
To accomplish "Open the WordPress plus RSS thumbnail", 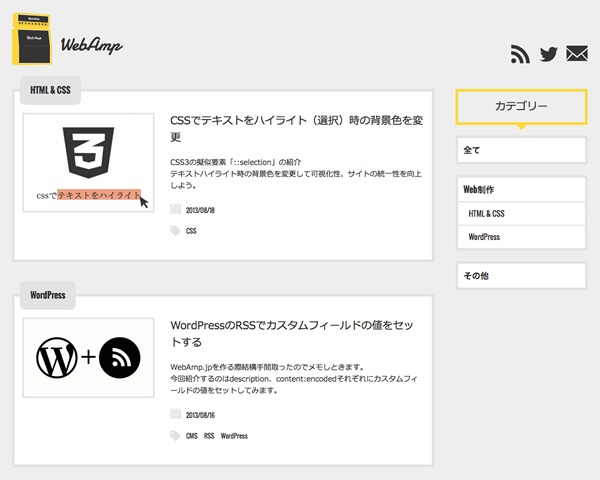I will (x=88, y=358).
